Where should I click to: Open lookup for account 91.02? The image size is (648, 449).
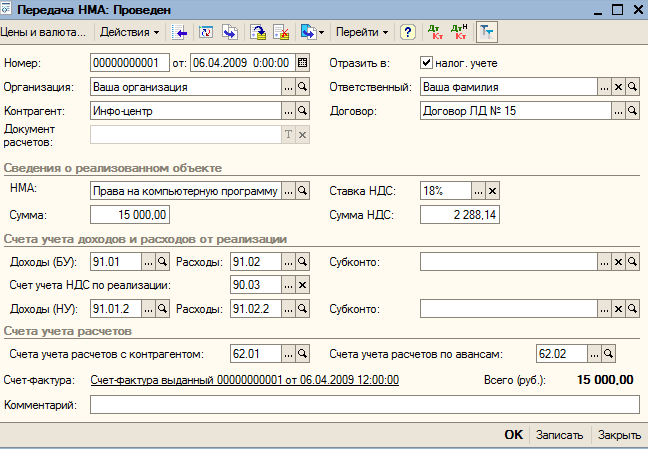[x=303, y=262]
